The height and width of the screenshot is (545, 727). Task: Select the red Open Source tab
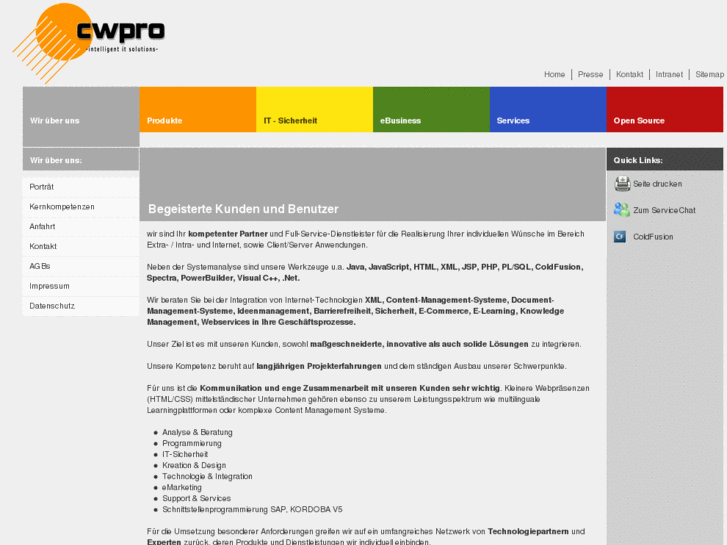[x=665, y=109]
